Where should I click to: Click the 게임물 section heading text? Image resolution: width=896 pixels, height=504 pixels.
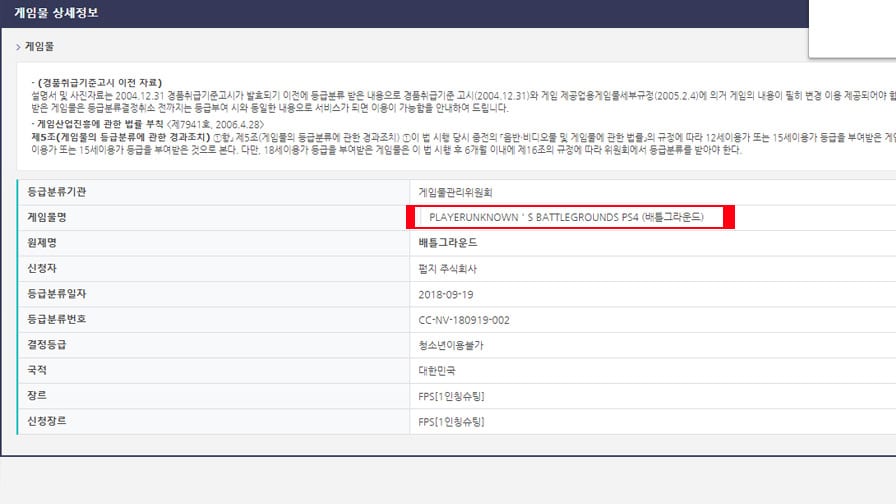(39, 47)
